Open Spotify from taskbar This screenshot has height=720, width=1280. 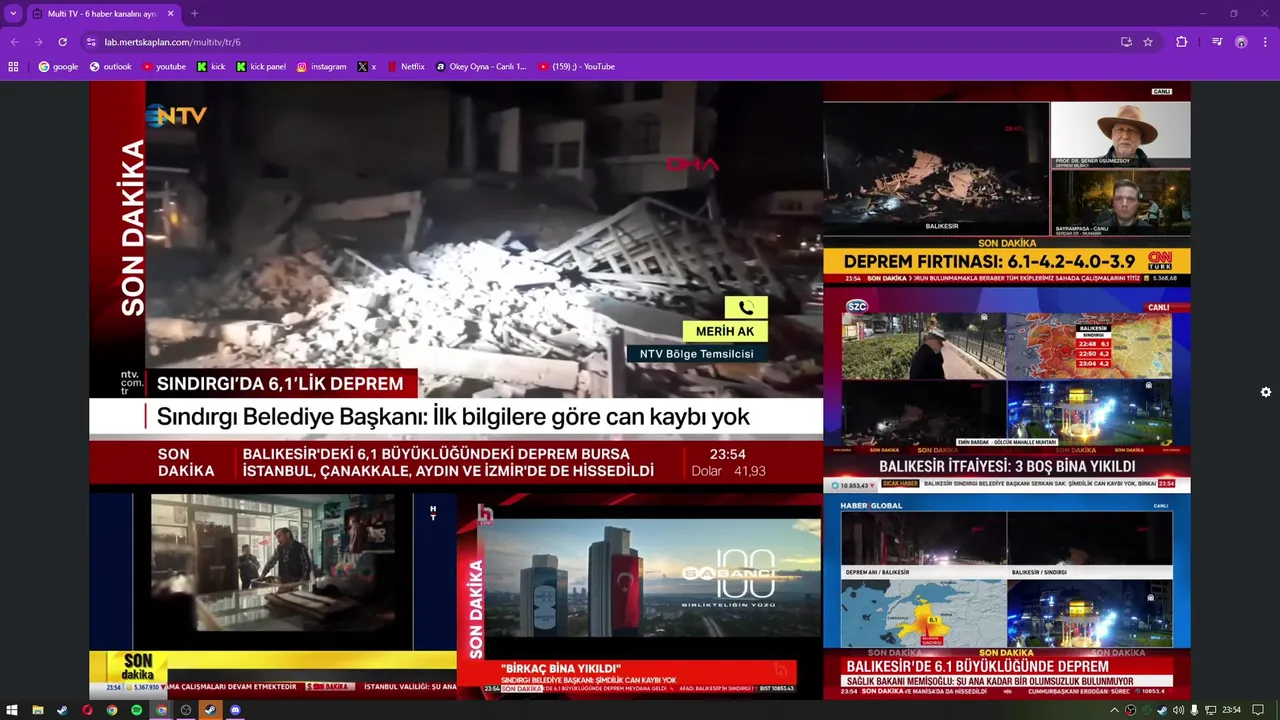tap(136, 710)
